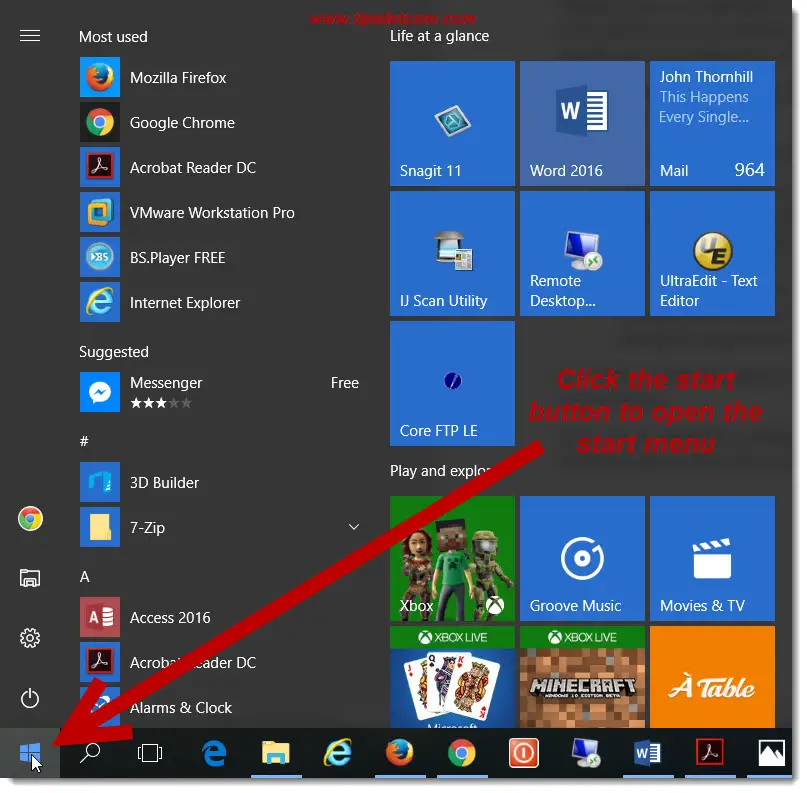Open Task View on the taskbar
This screenshot has width=807, height=793.
tap(150, 754)
